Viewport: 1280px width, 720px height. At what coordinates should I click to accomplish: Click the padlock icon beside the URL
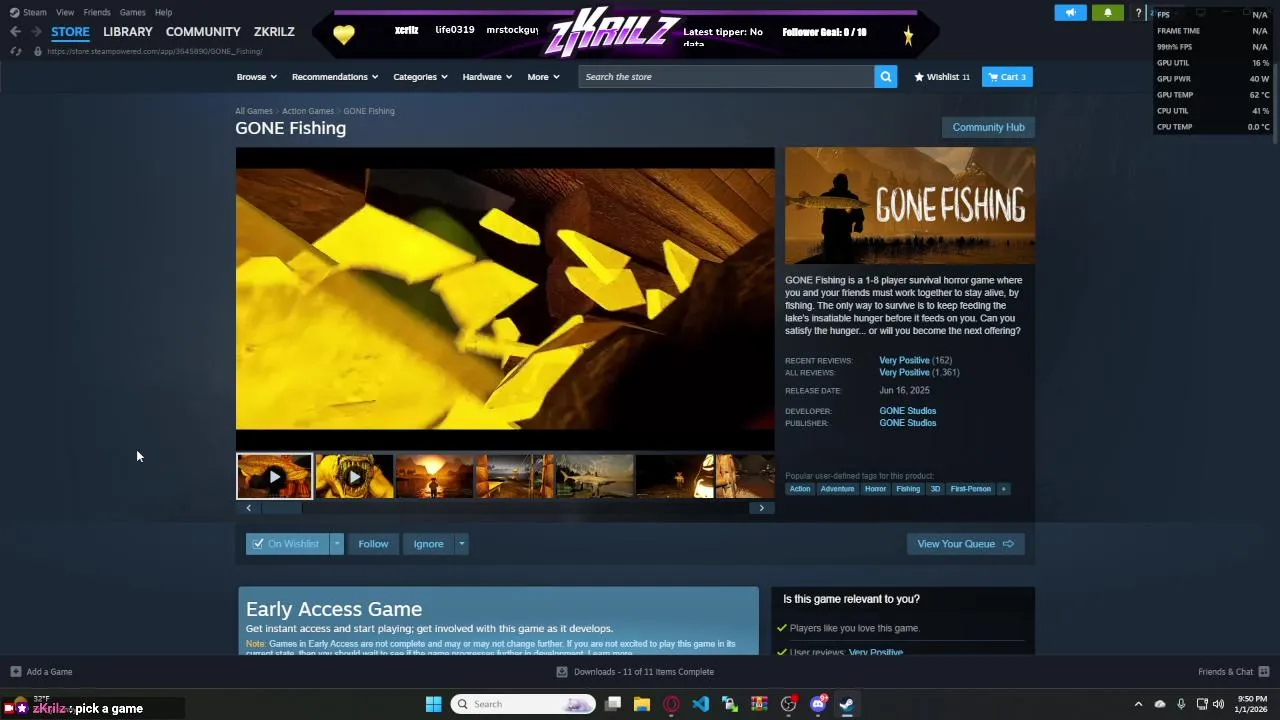tap(38, 51)
